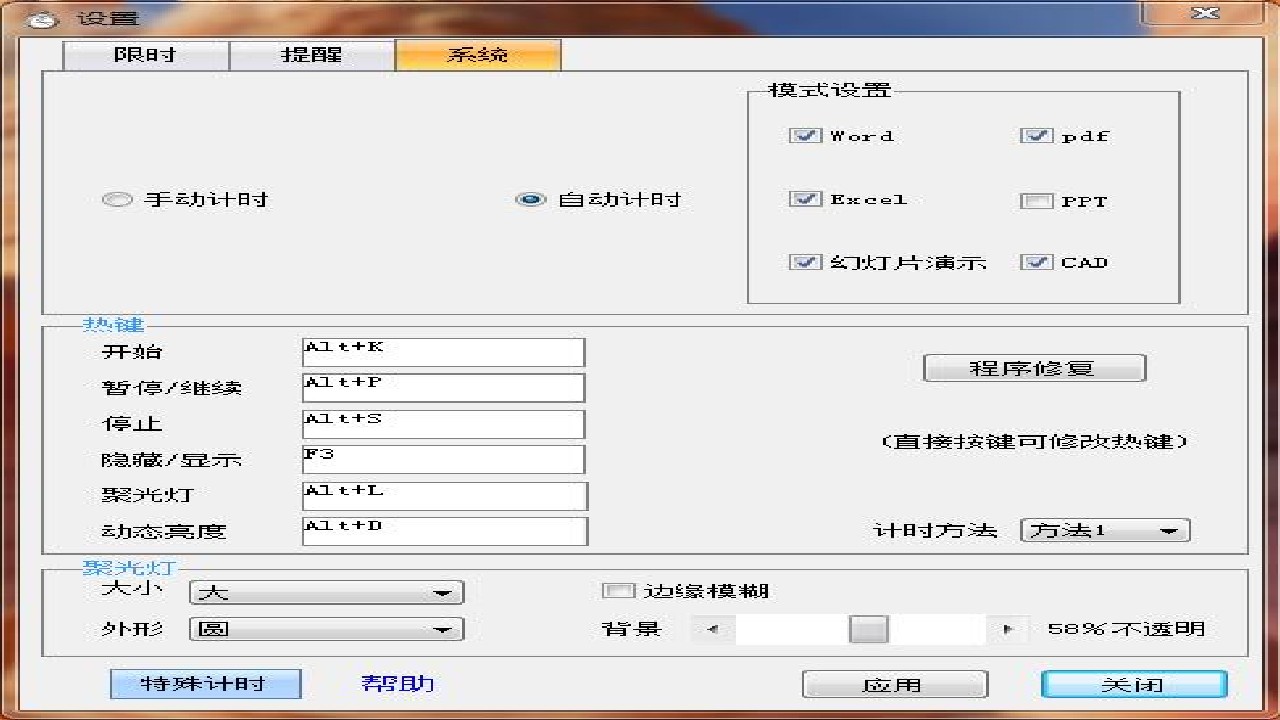Uncheck the Word mode checkbox
Screen dimensions: 1280x720
coord(805,135)
